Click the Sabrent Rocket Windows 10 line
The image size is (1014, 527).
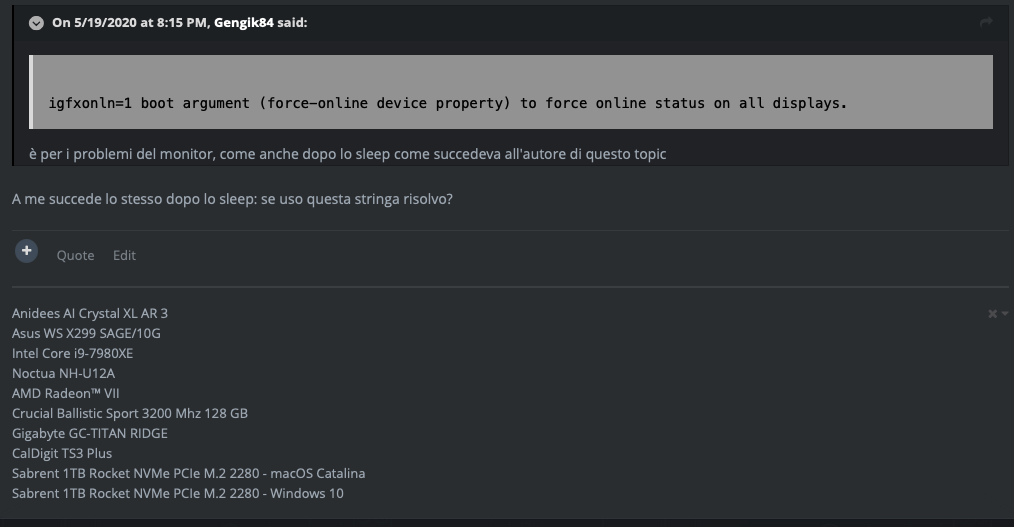click(x=178, y=493)
